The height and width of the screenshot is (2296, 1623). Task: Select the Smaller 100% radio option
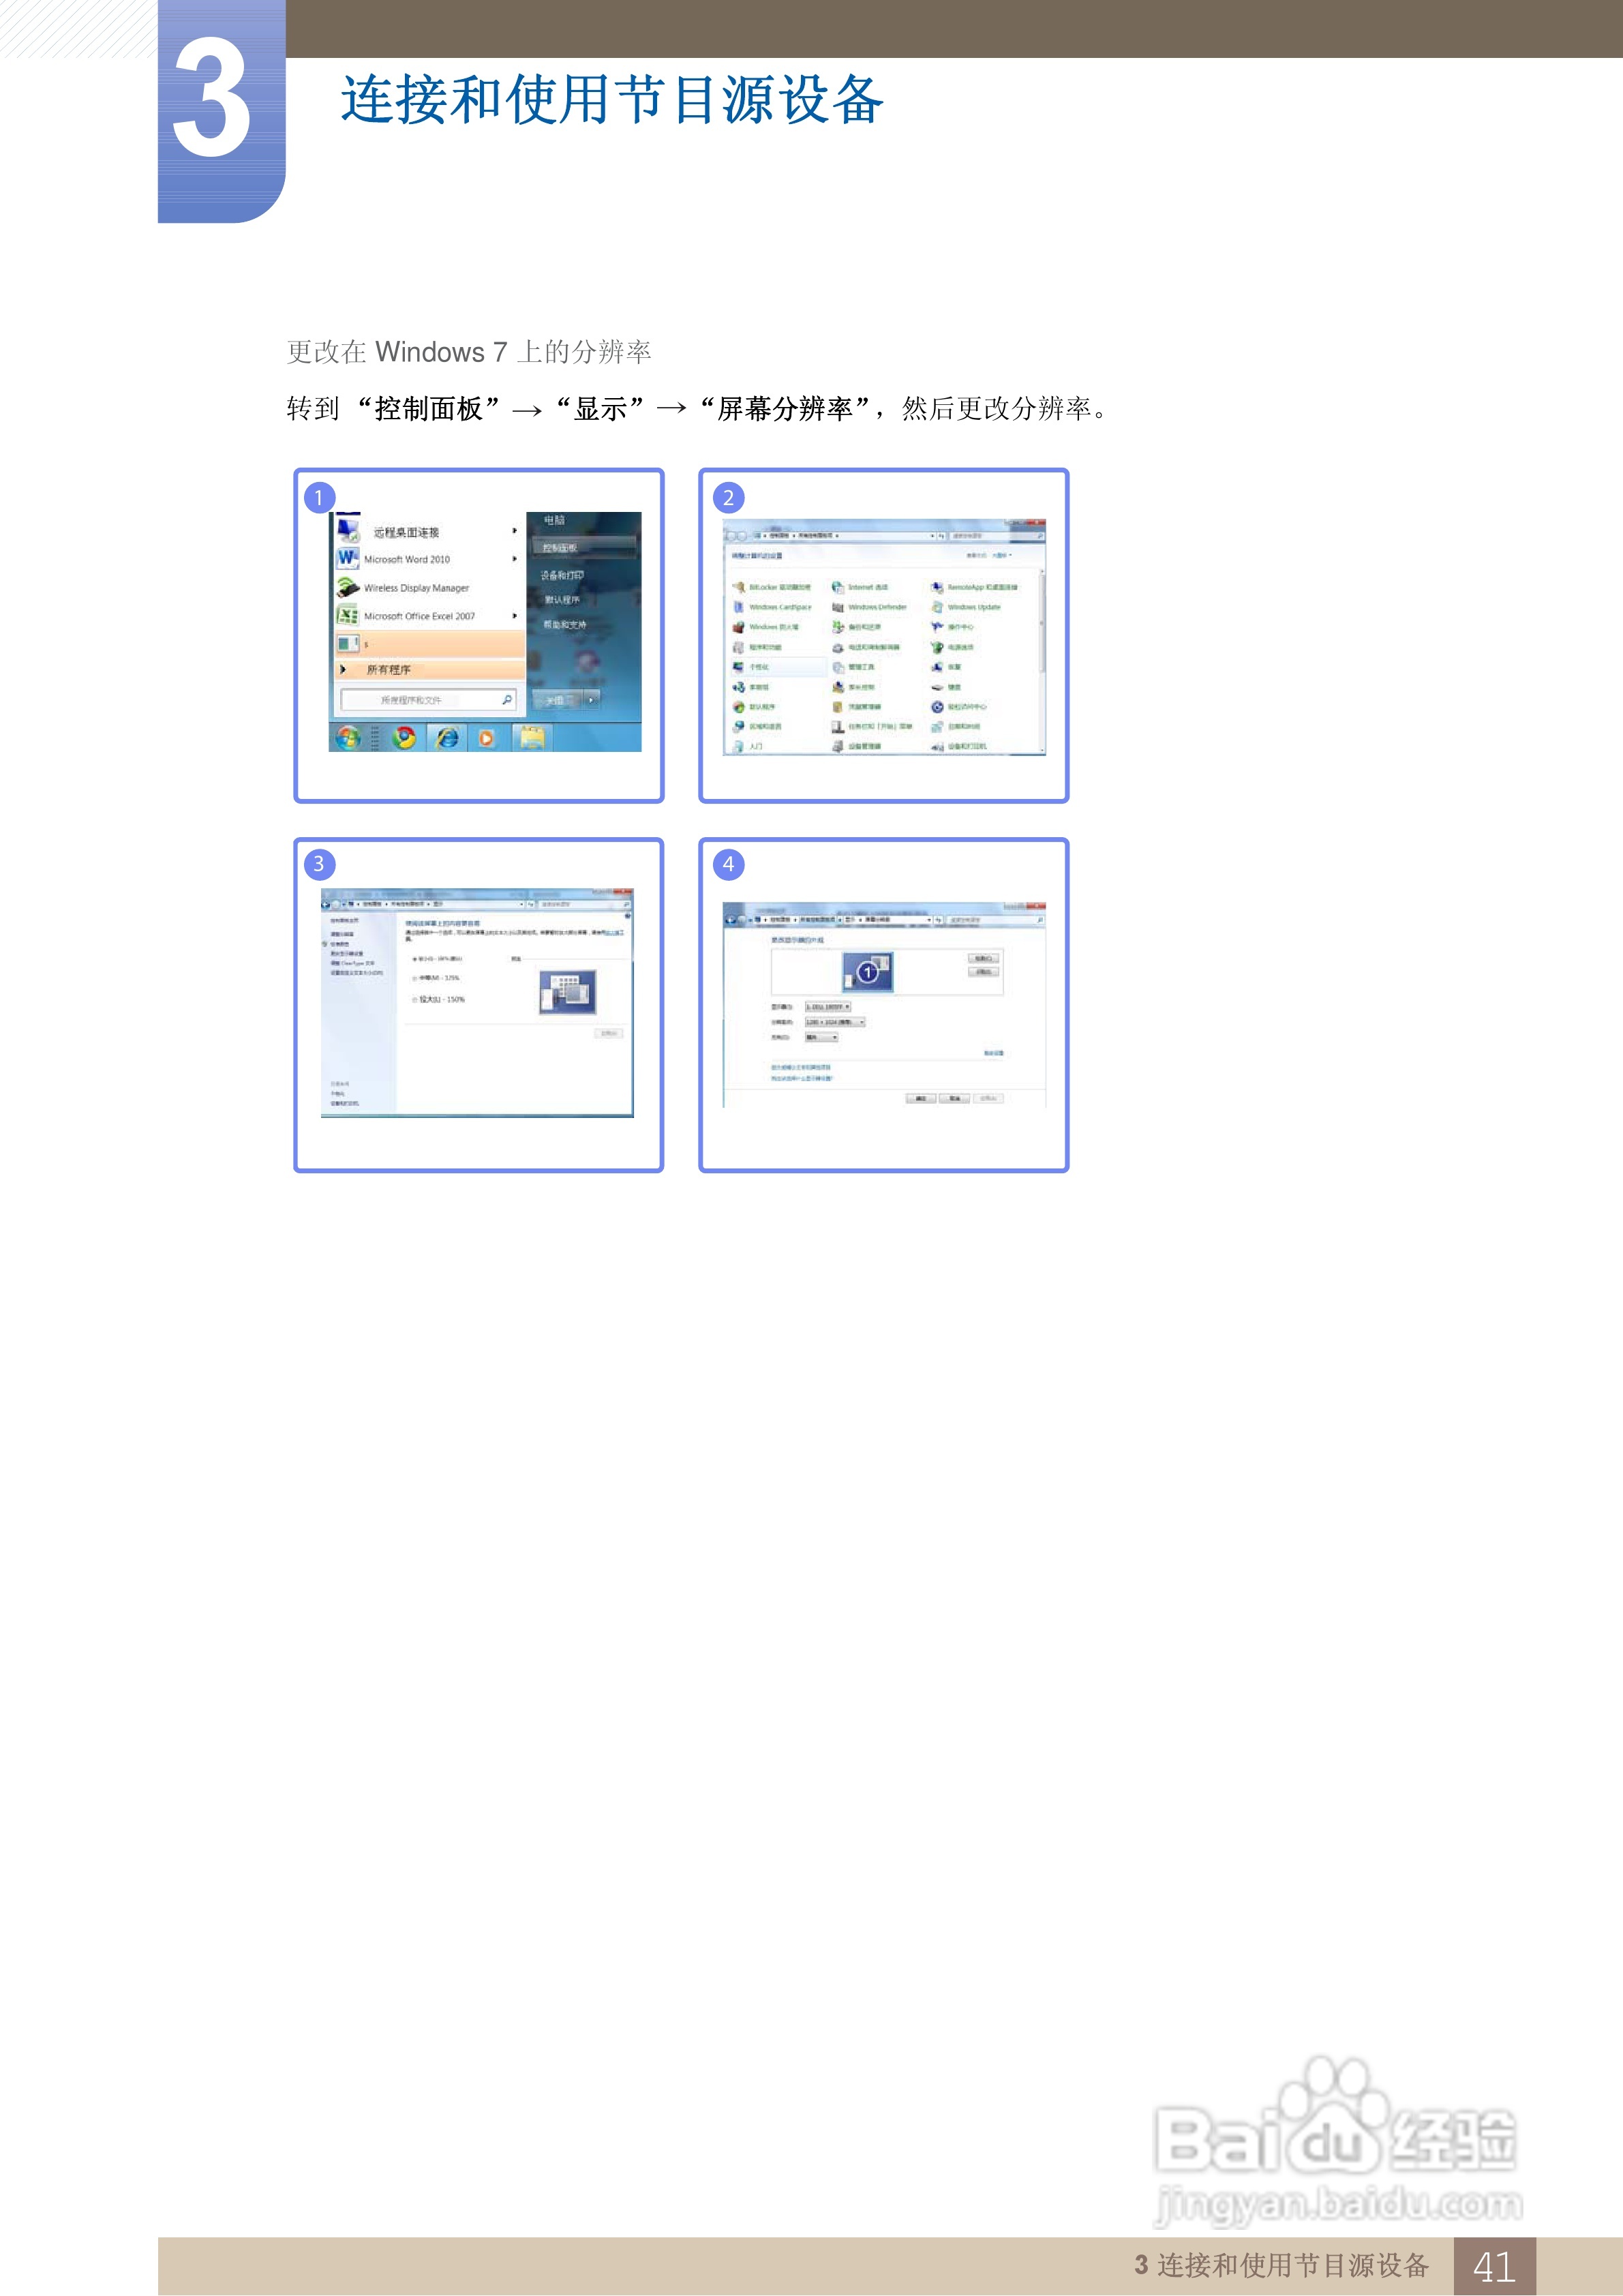pos(415,958)
